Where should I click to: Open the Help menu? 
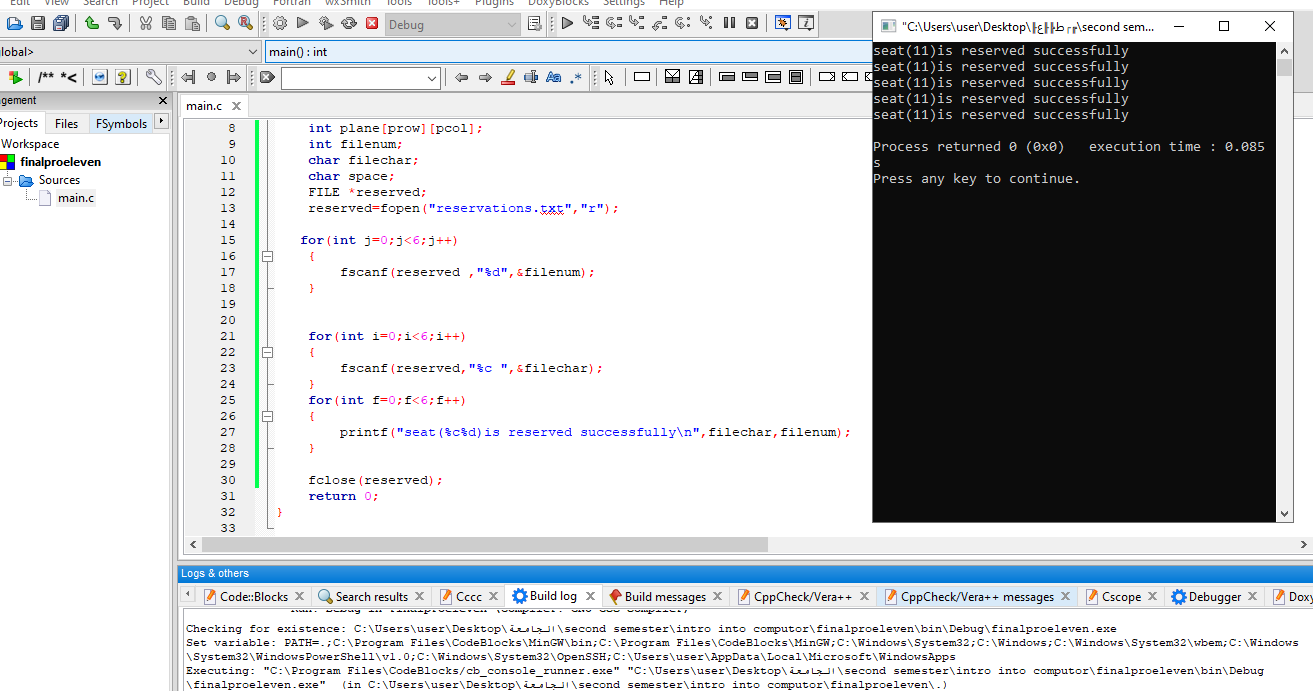tap(671, 3)
